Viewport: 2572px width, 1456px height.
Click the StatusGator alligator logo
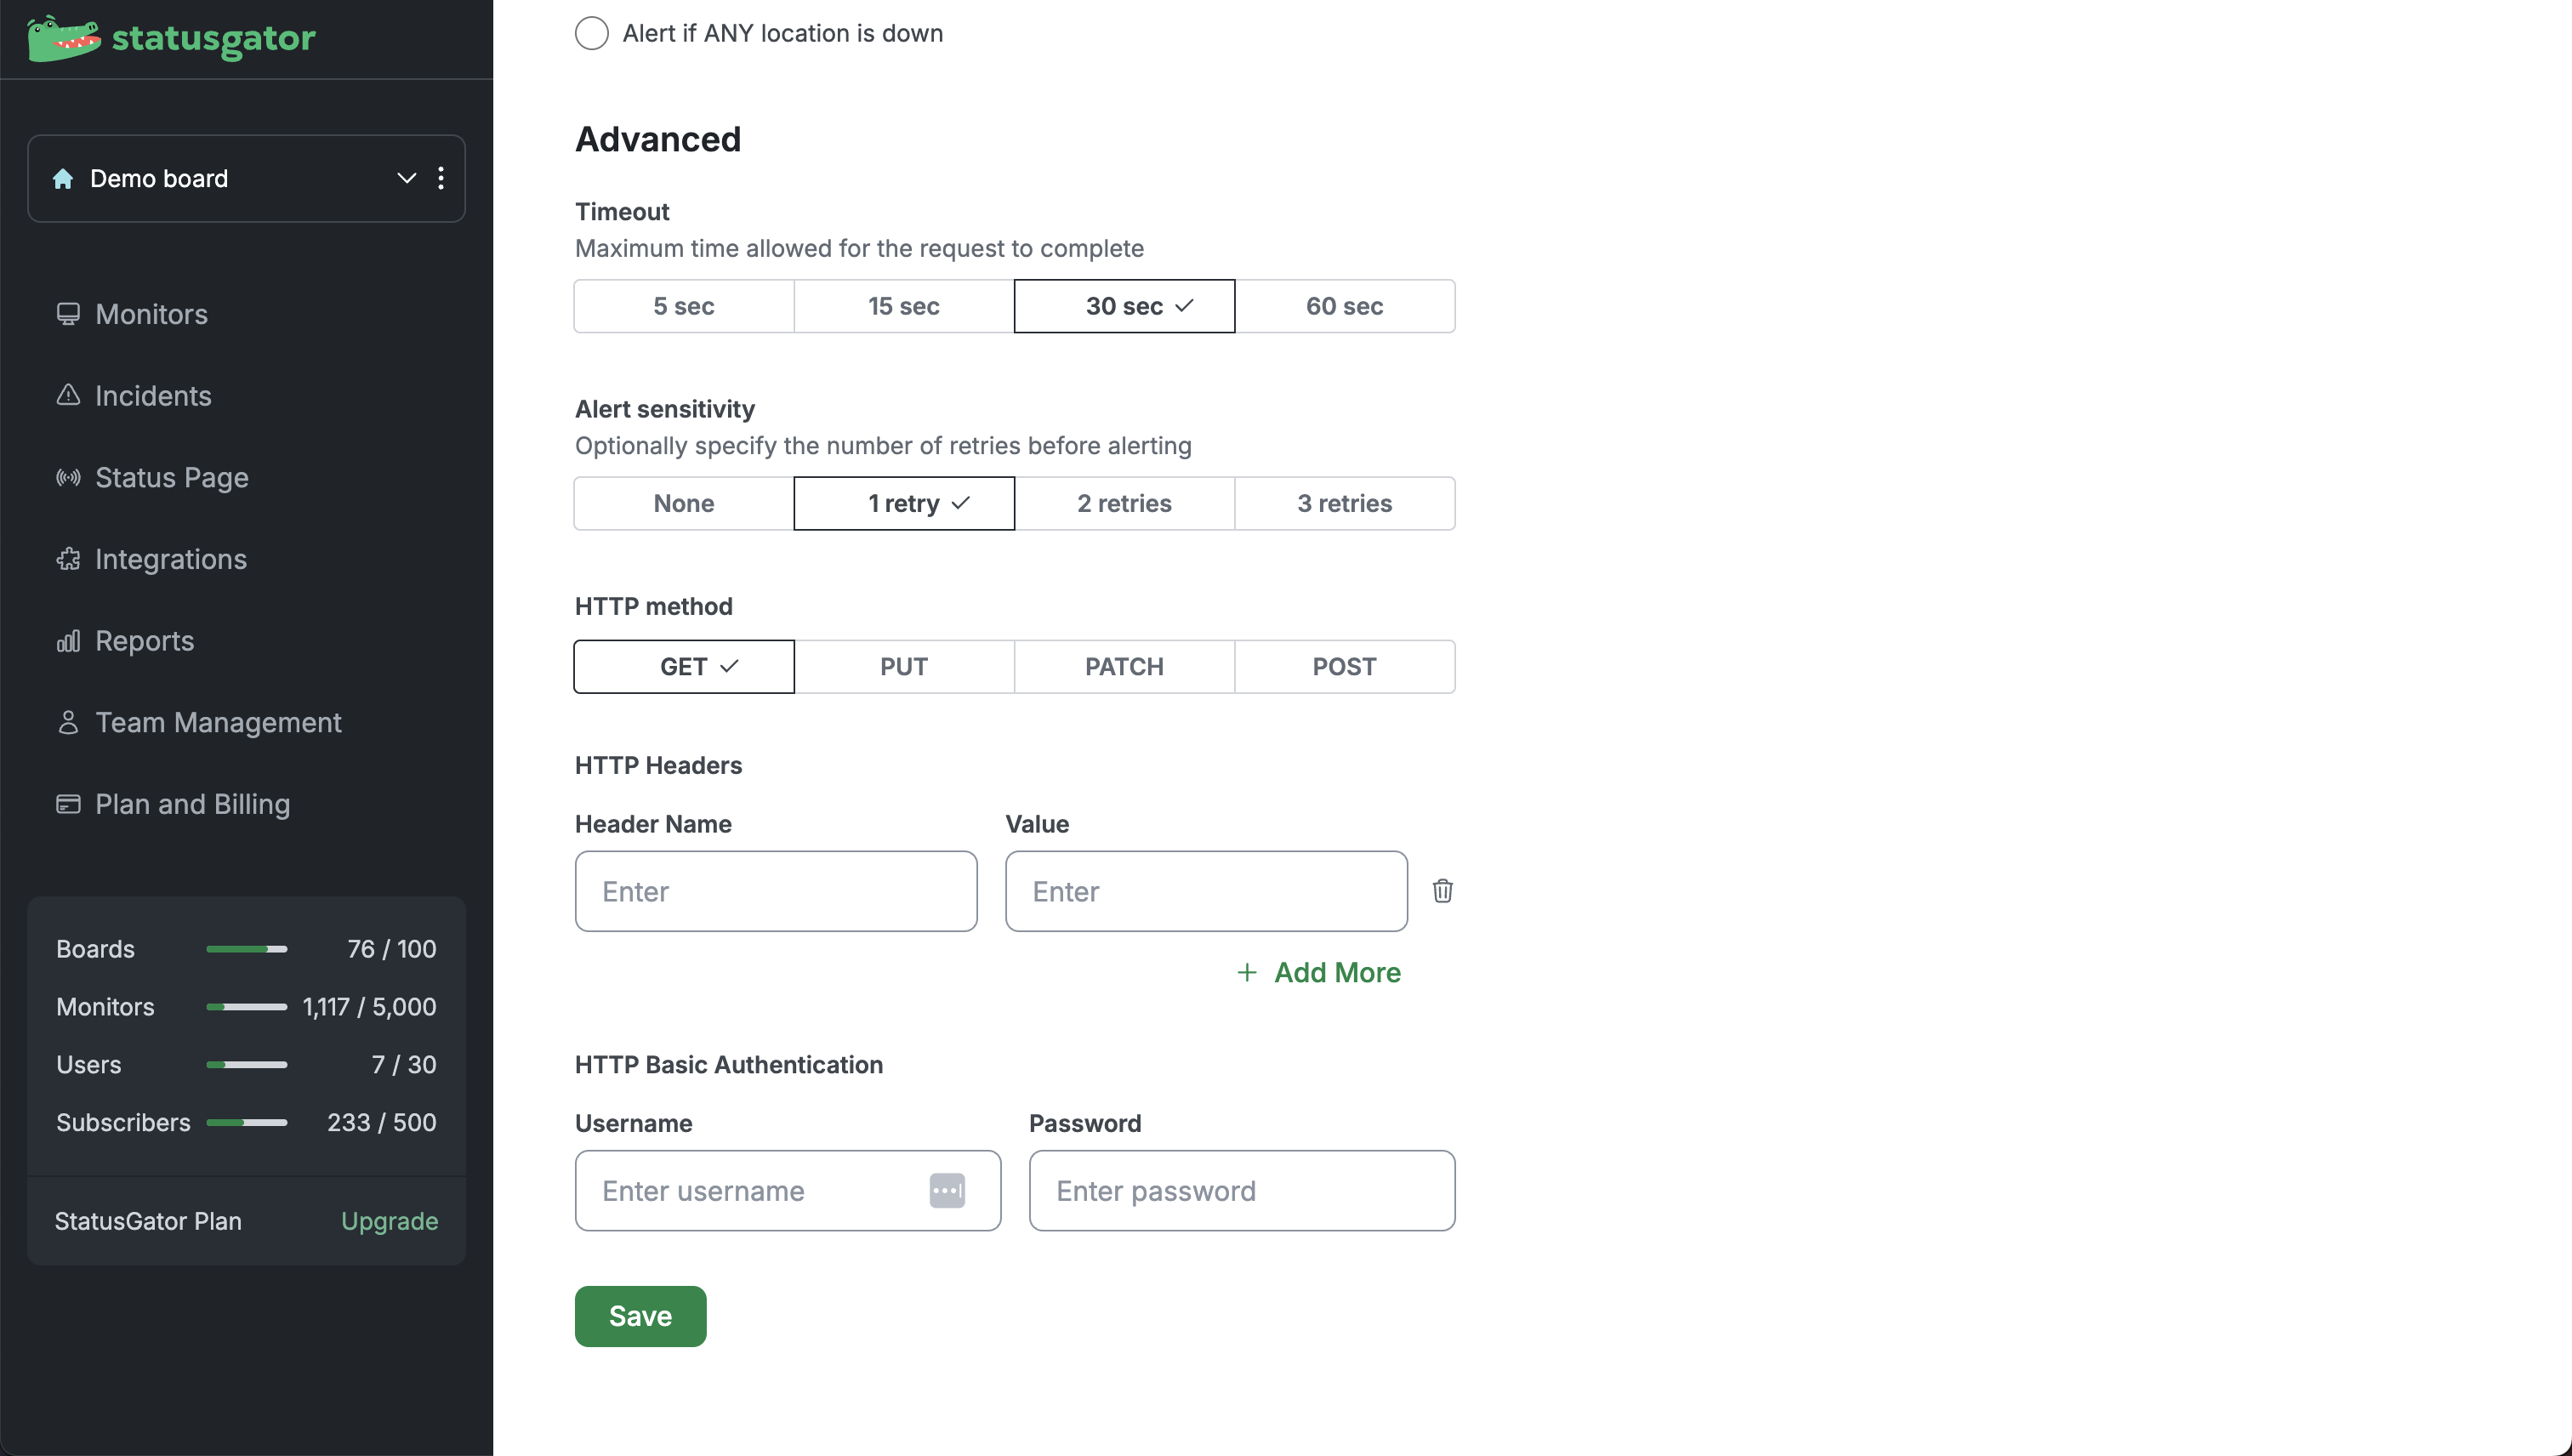click(63, 38)
